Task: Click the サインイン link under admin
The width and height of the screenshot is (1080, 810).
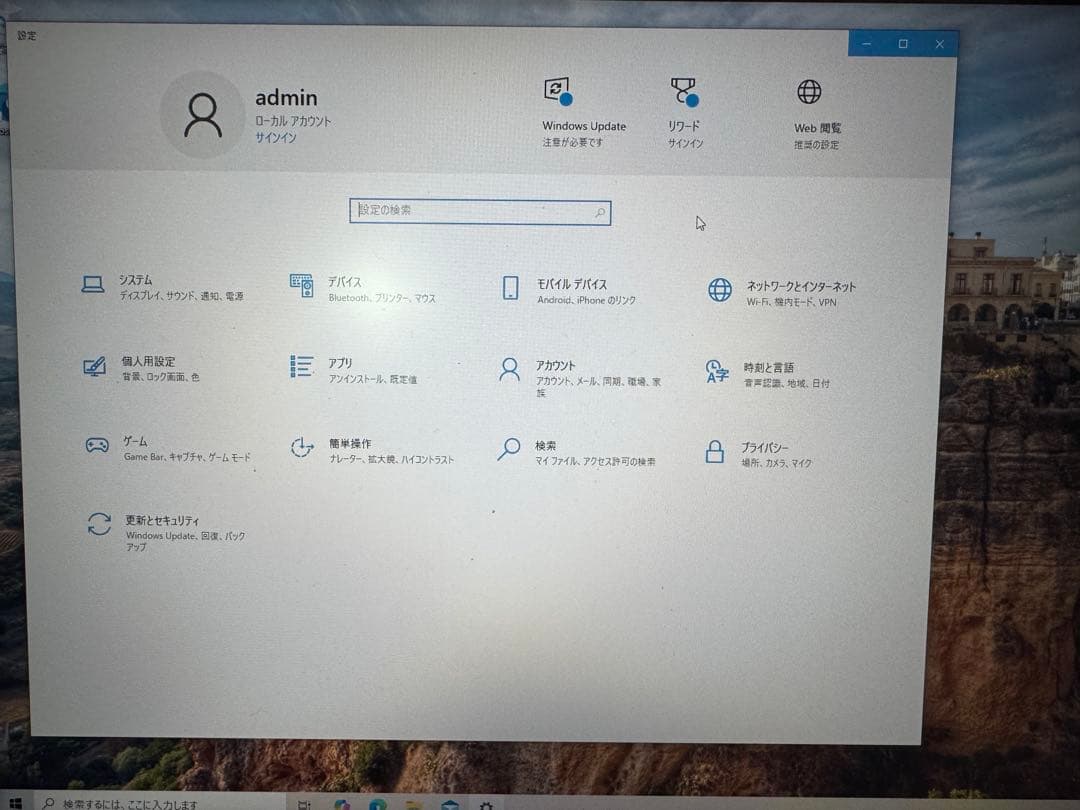Action: [276, 138]
